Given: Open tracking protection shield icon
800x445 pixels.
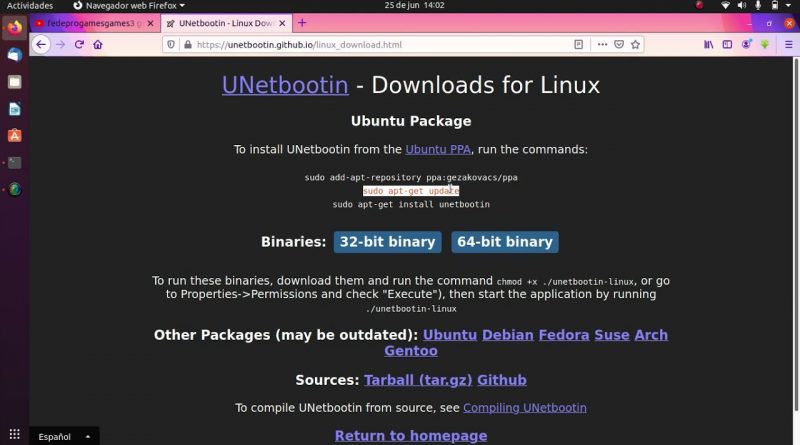Looking at the screenshot, I should 171,44.
